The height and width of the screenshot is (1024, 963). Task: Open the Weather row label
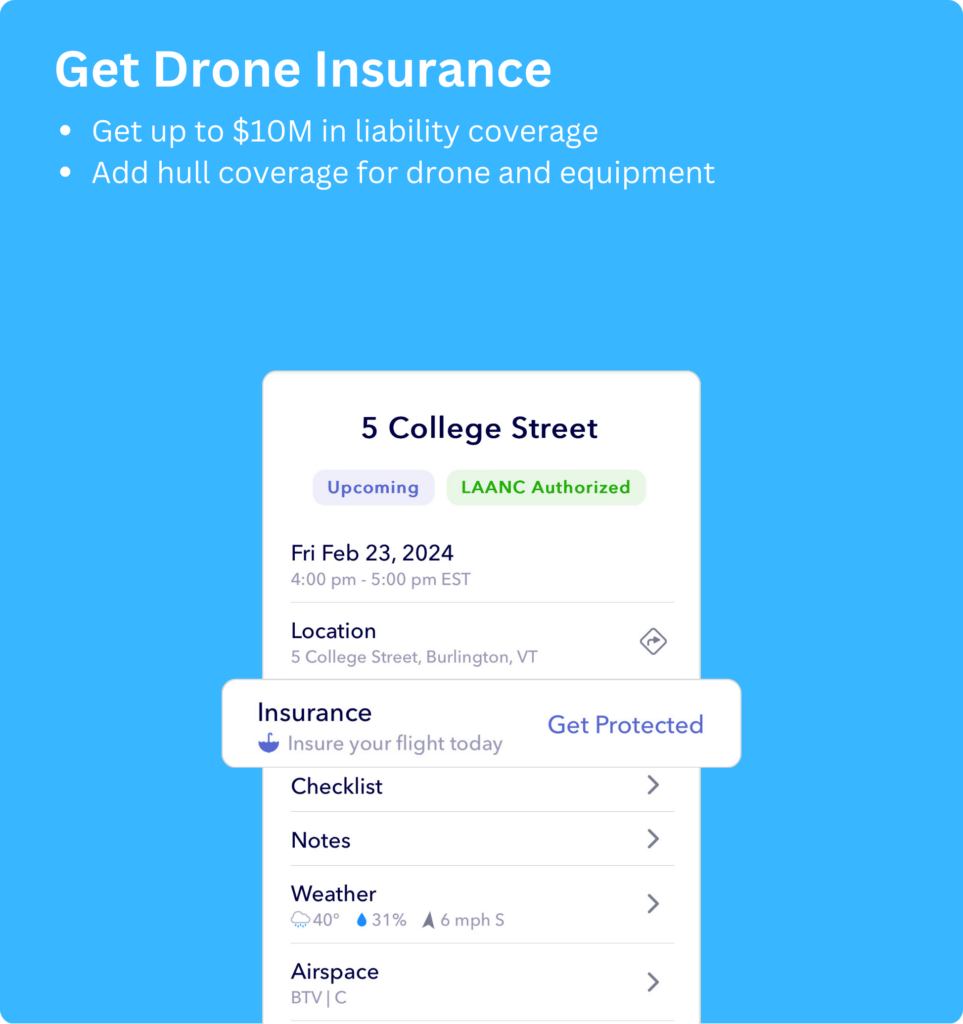[x=334, y=893]
